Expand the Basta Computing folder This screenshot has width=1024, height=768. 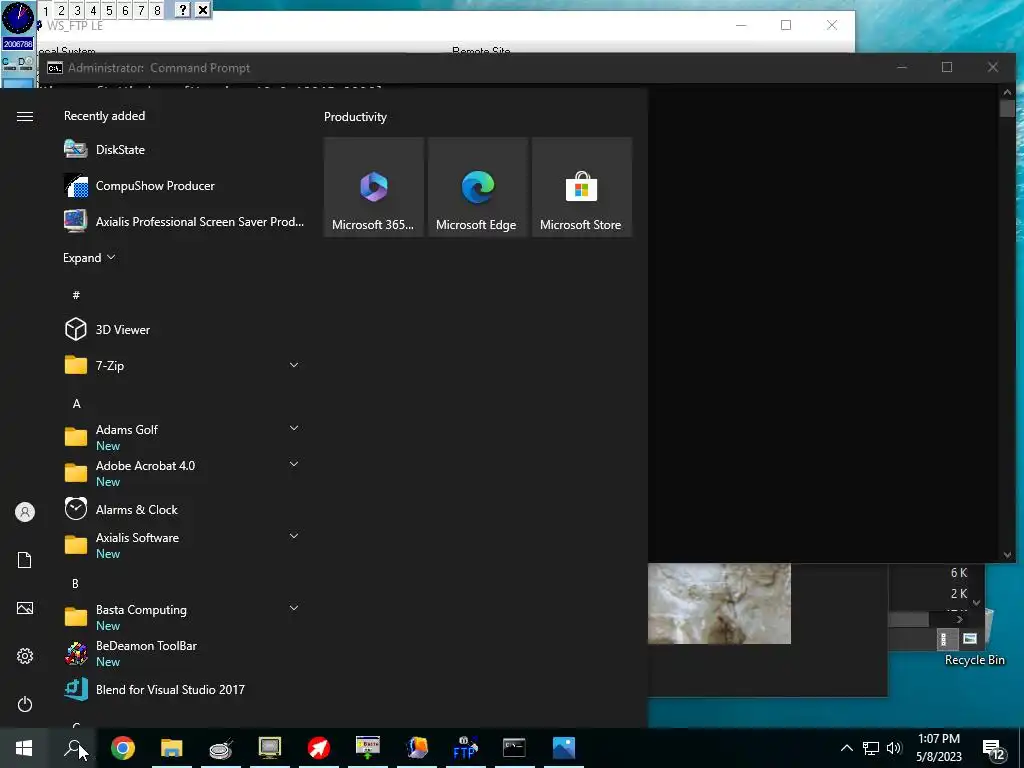[x=294, y=608]
